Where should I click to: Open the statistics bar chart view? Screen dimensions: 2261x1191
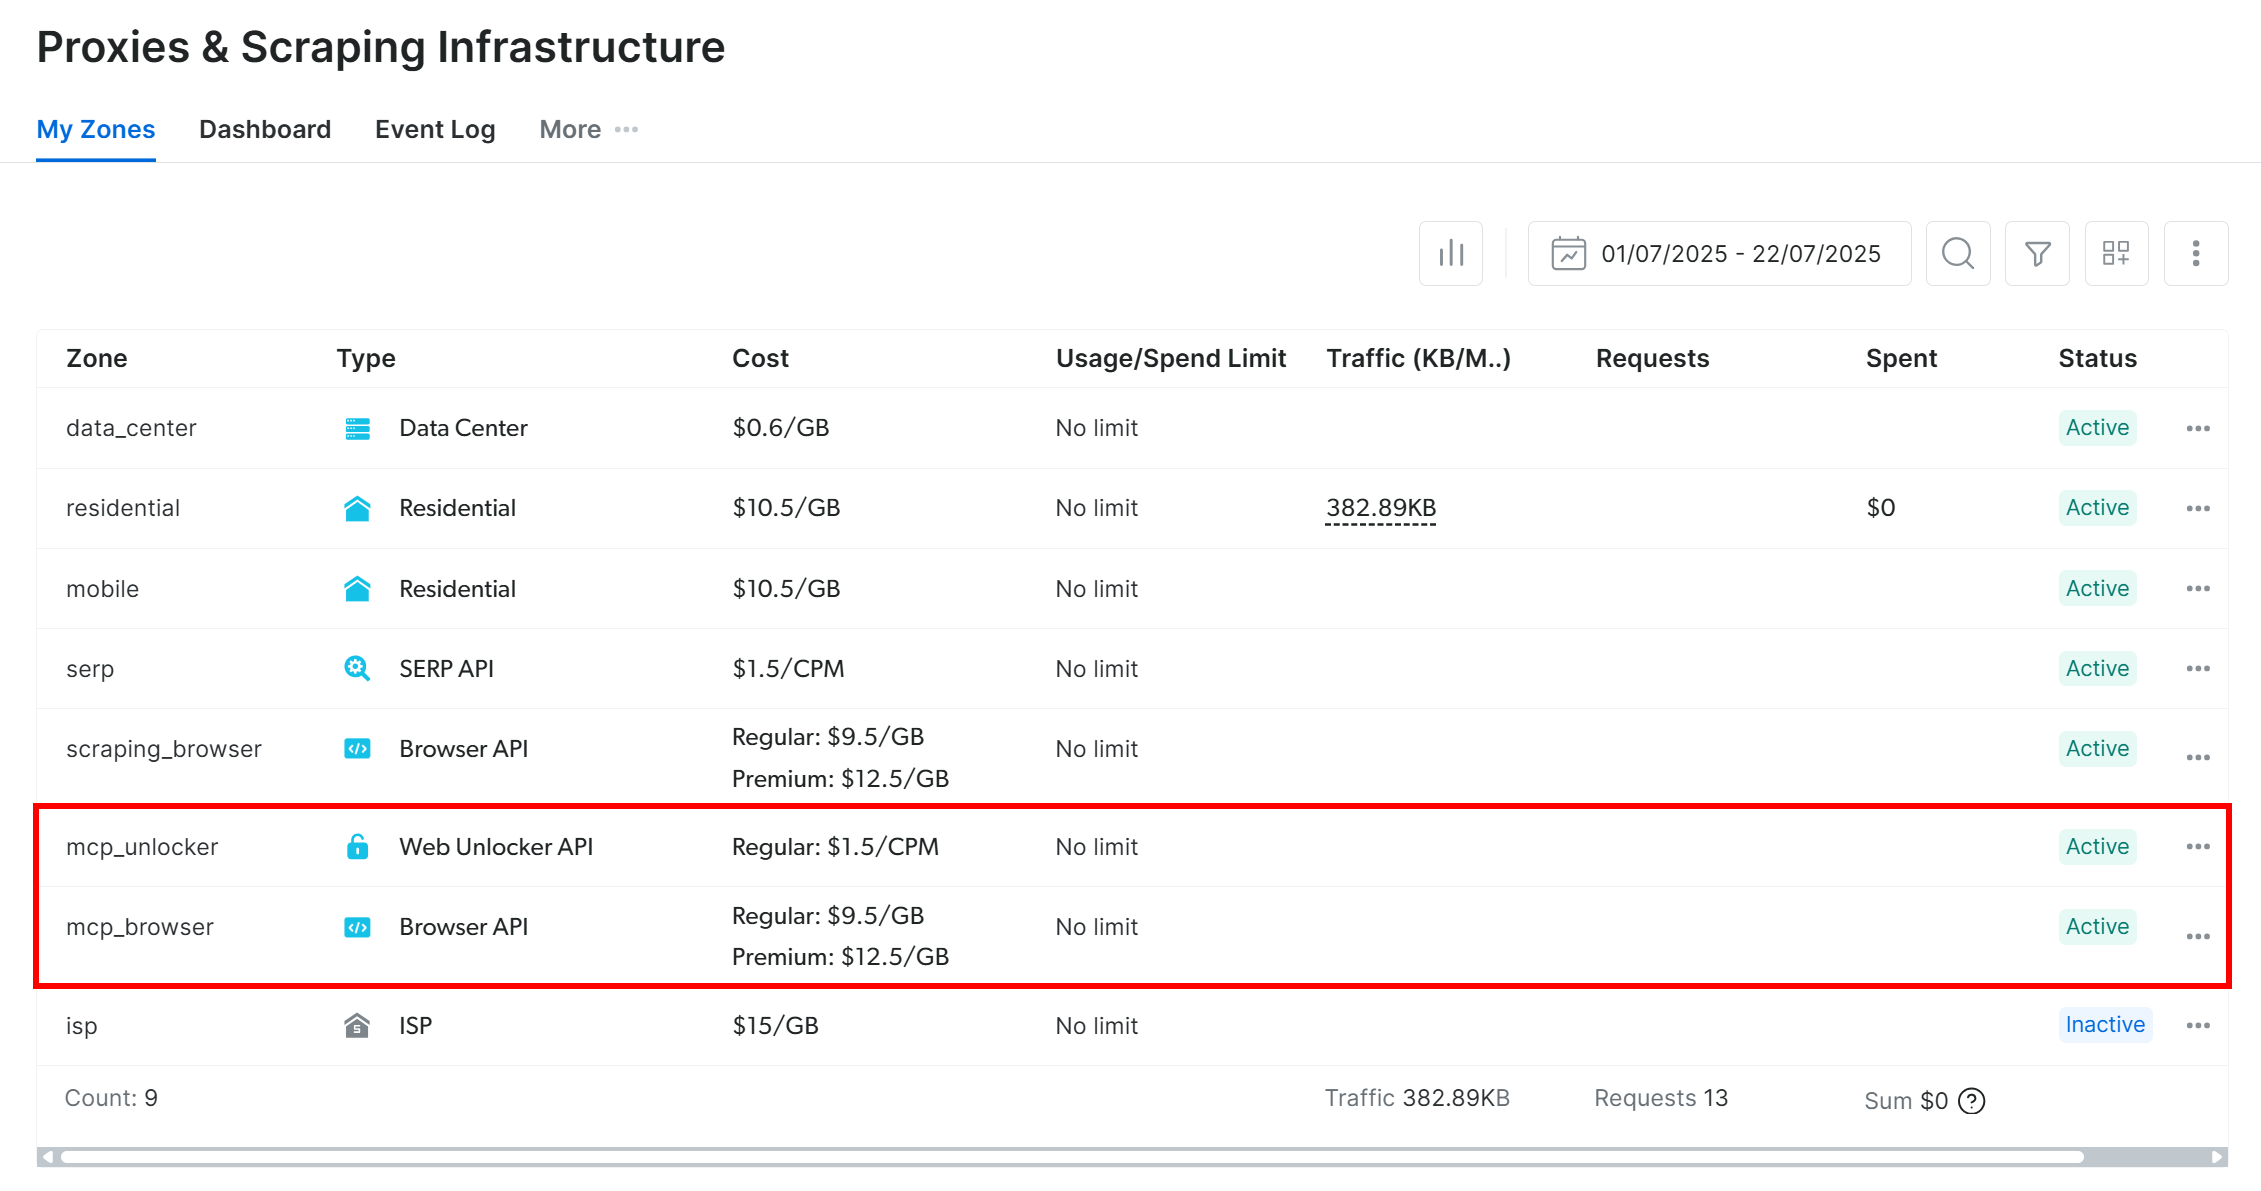(x=1451, y=253)
